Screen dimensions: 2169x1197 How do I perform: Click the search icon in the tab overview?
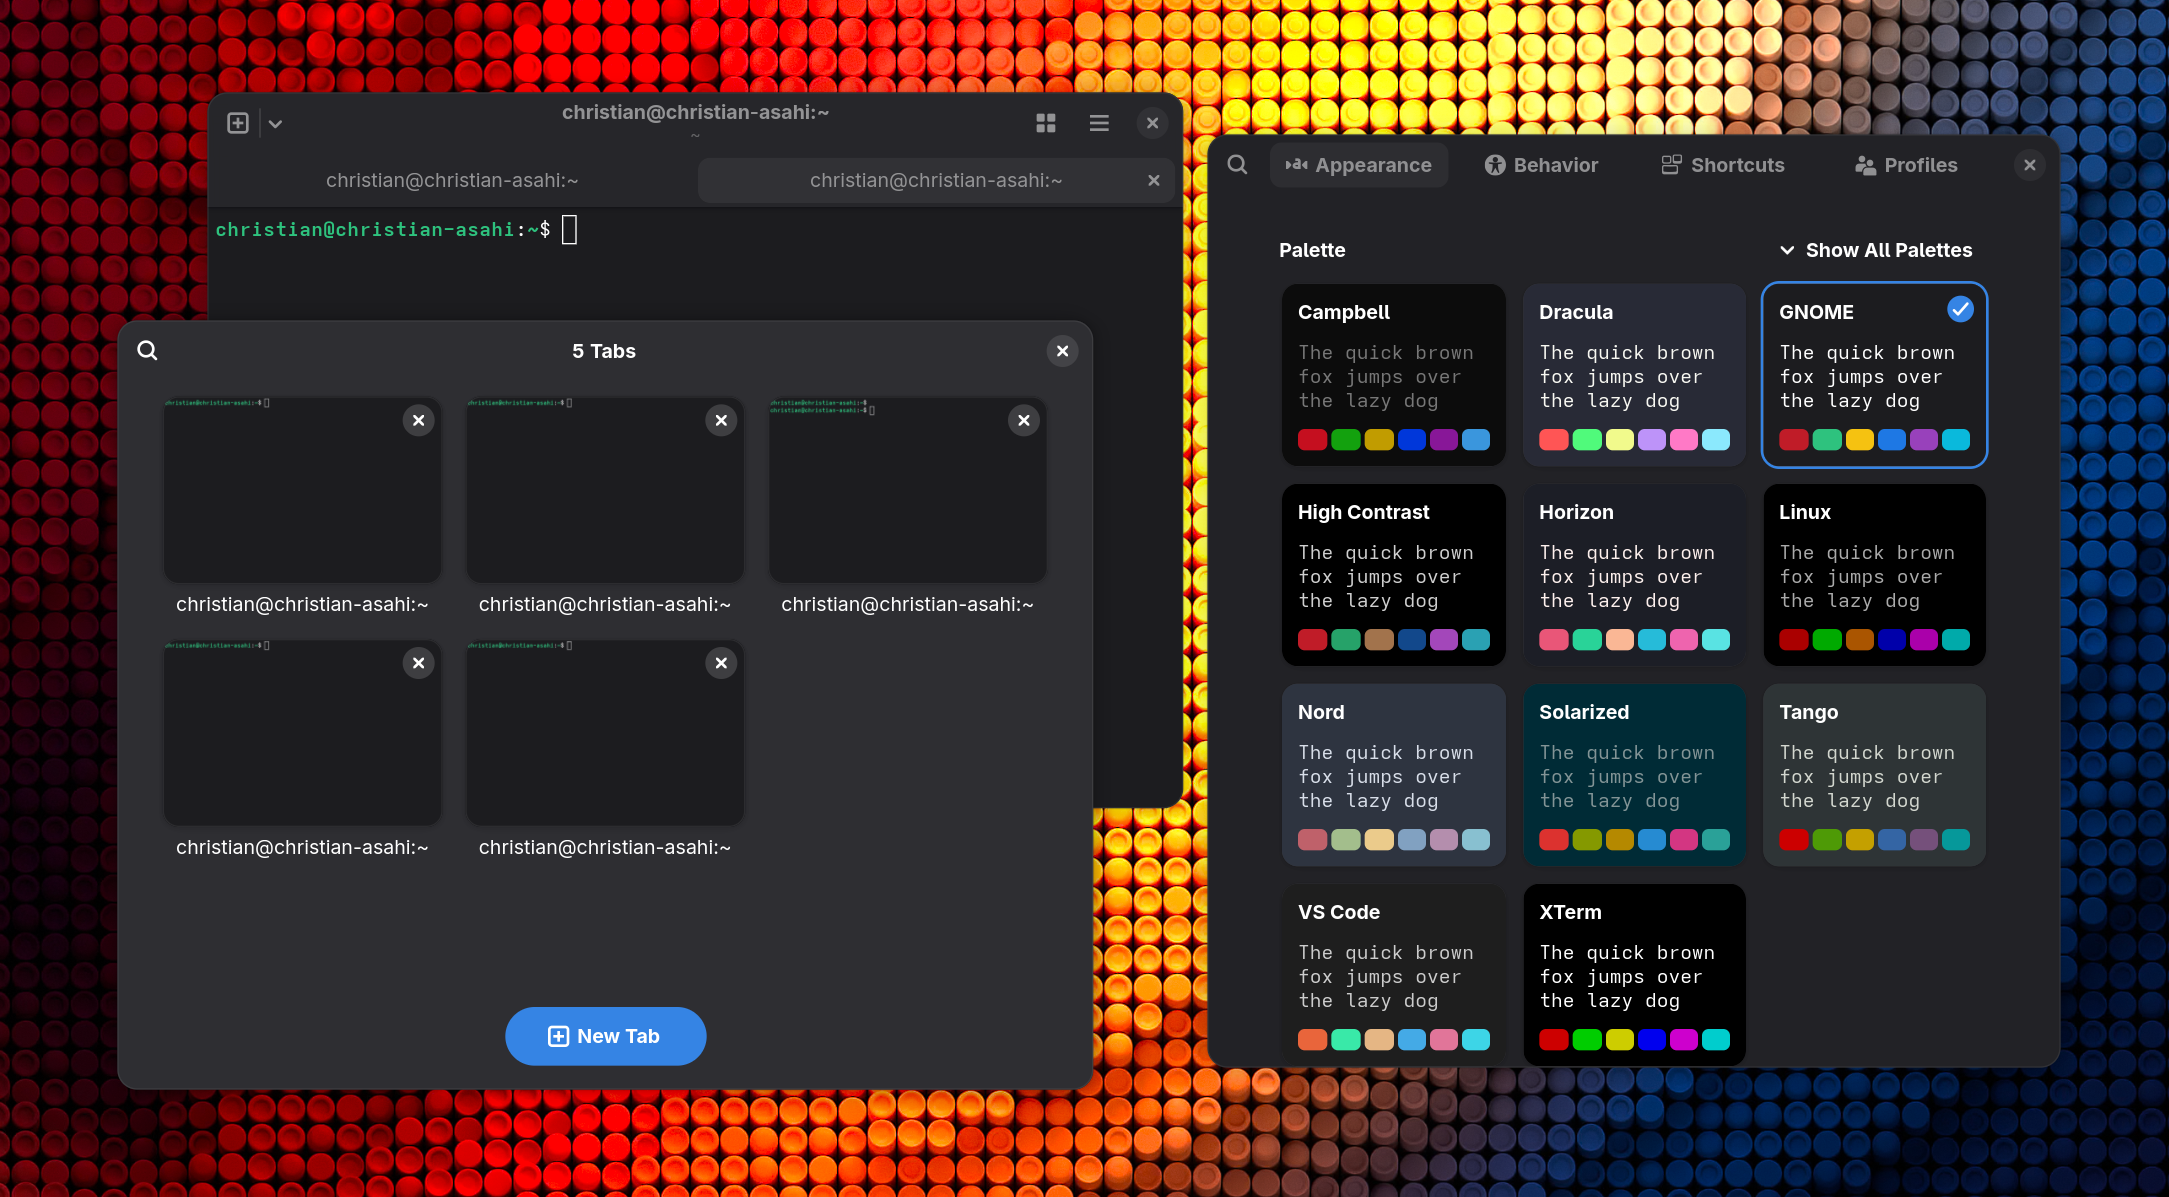147,350
